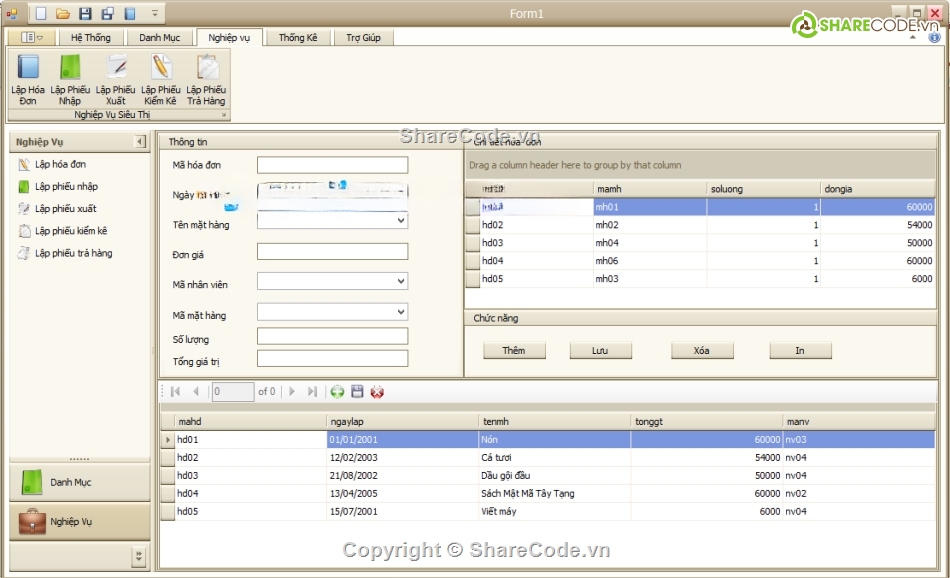
Task: Click the Mã hóa đơn input field
Action: (332, 165)
